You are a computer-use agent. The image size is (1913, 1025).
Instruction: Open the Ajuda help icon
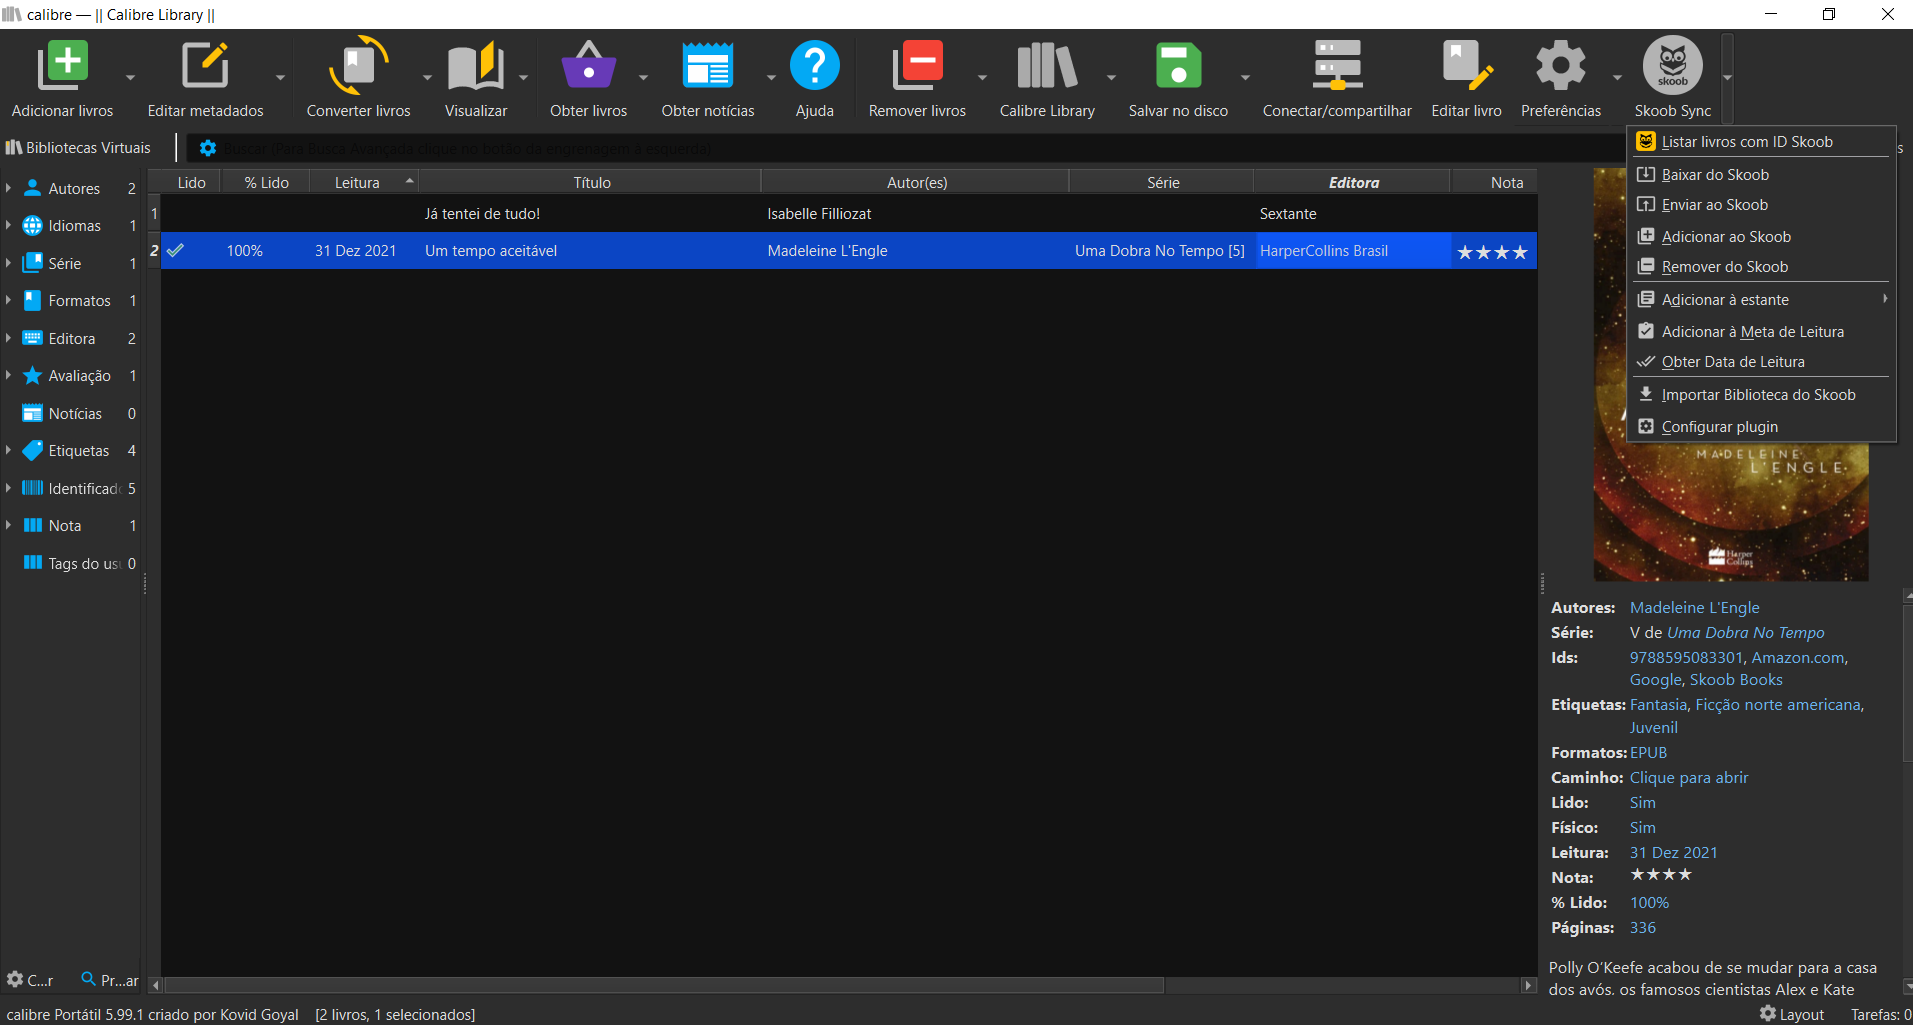click(x=815, y=66)
